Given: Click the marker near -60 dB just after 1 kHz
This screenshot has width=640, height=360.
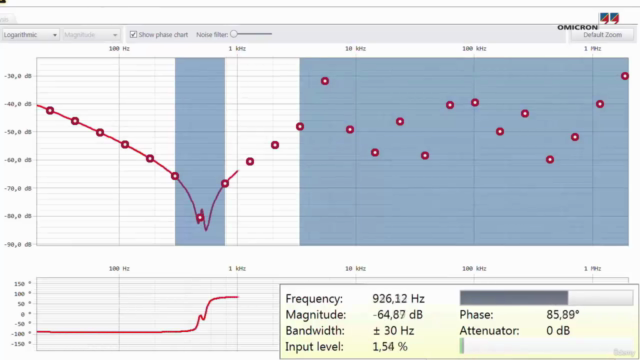Looking at the screenshot, I should 250,162.
